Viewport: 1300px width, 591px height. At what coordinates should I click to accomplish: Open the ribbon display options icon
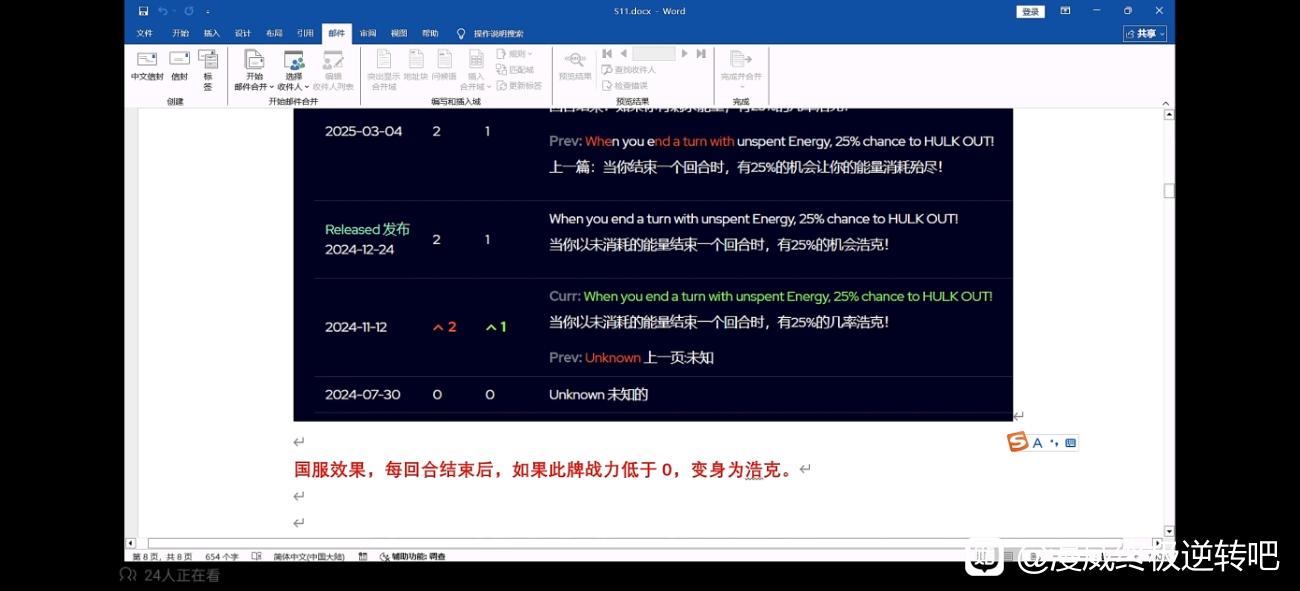pyautogui.click(x=1066, y=11)
